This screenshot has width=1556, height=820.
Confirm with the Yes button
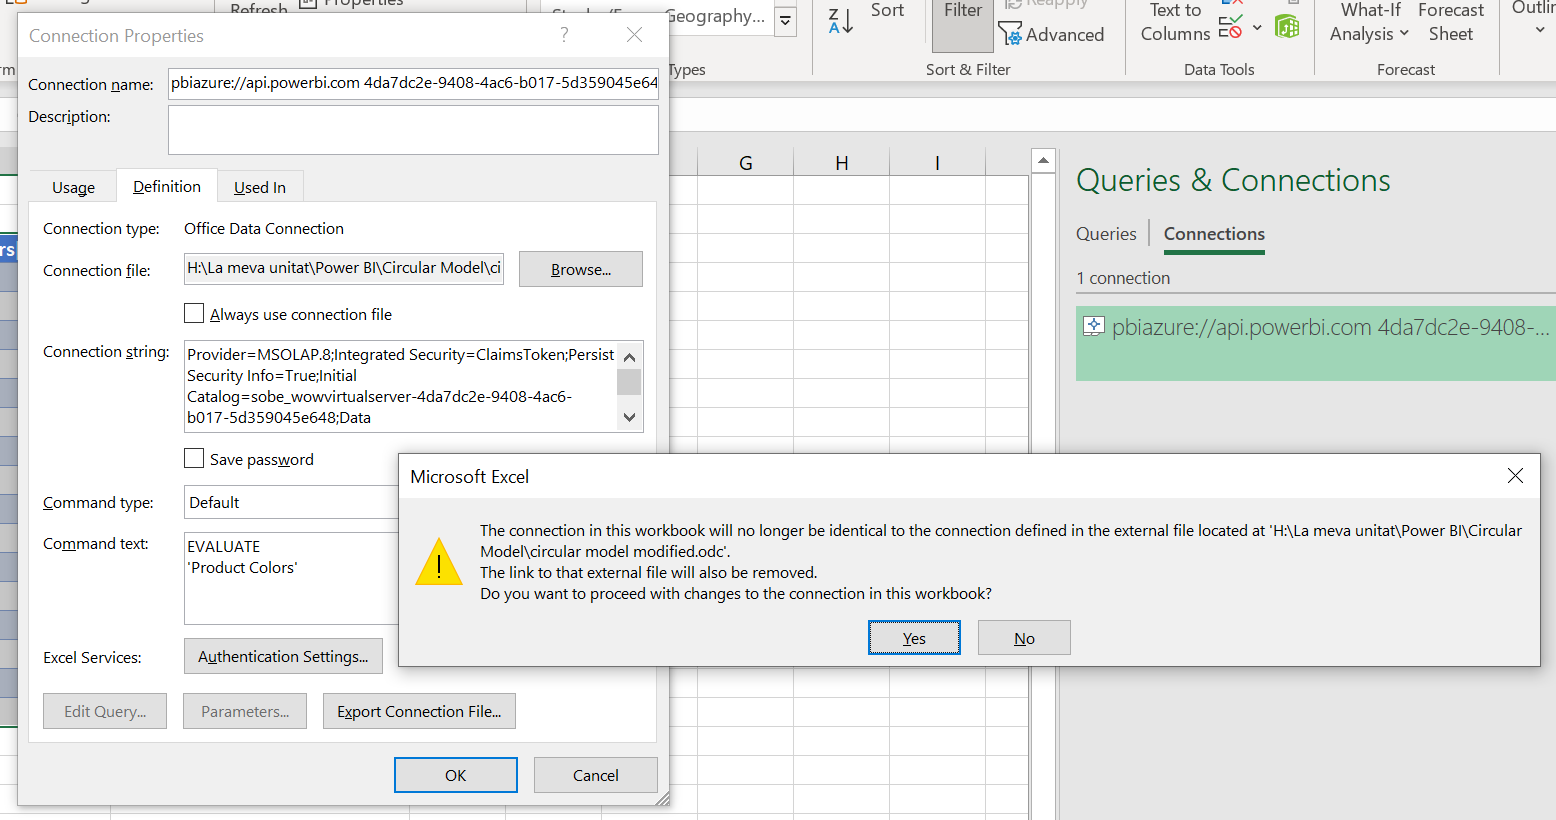[914, 638]
